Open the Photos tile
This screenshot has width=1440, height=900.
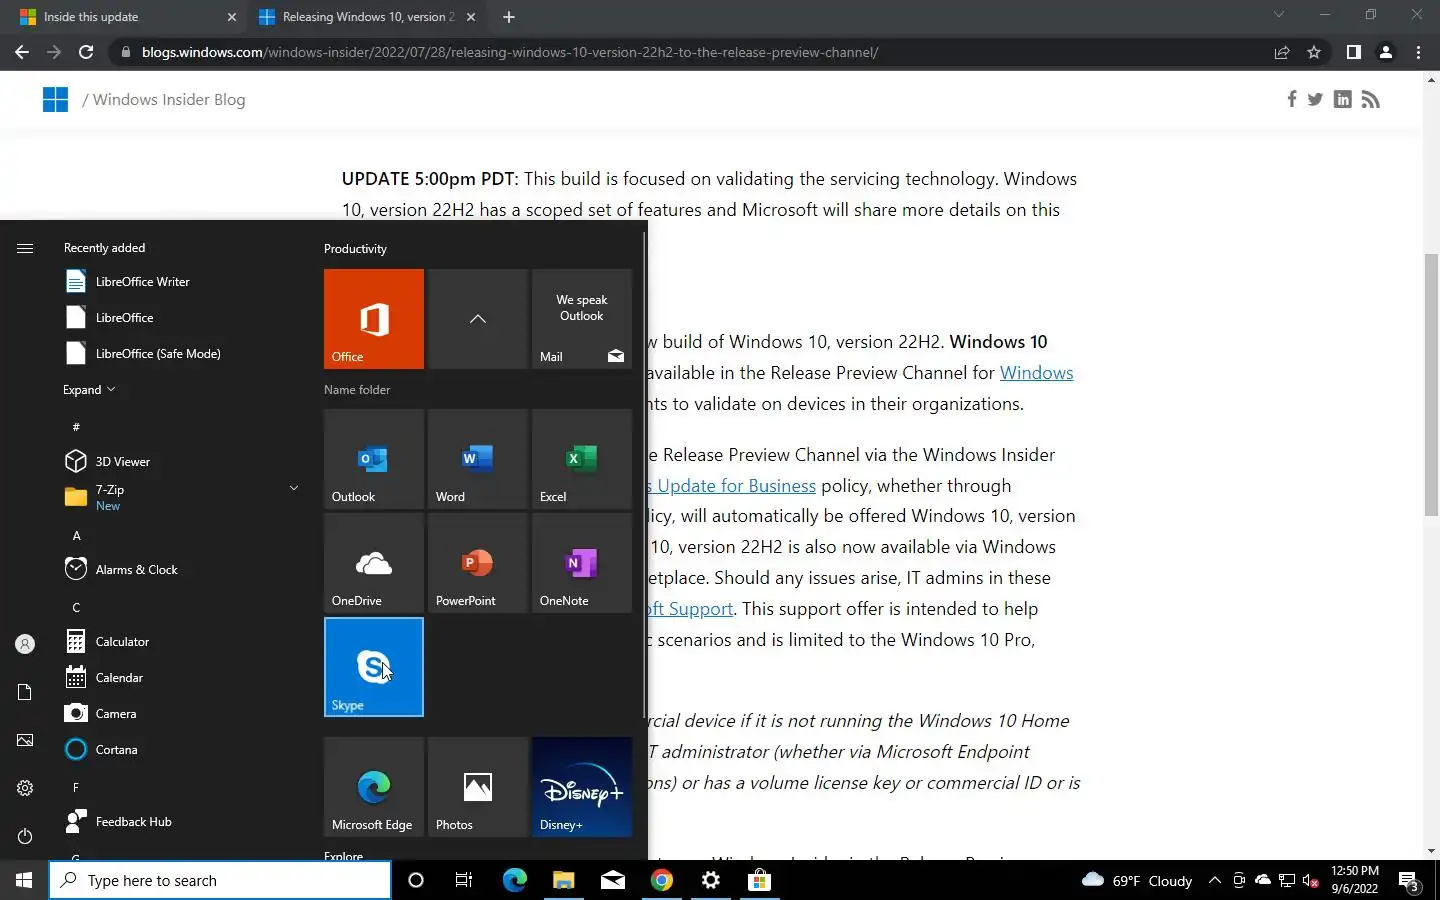478,787
